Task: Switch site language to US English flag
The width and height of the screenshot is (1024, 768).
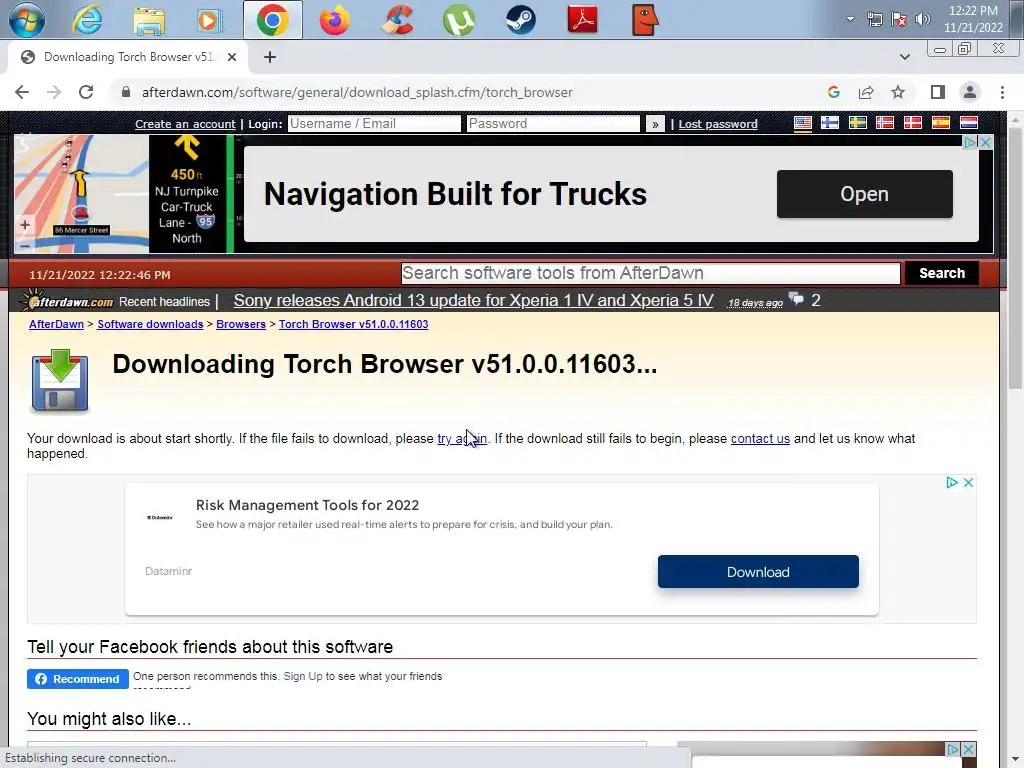Action: pos(803,123)
